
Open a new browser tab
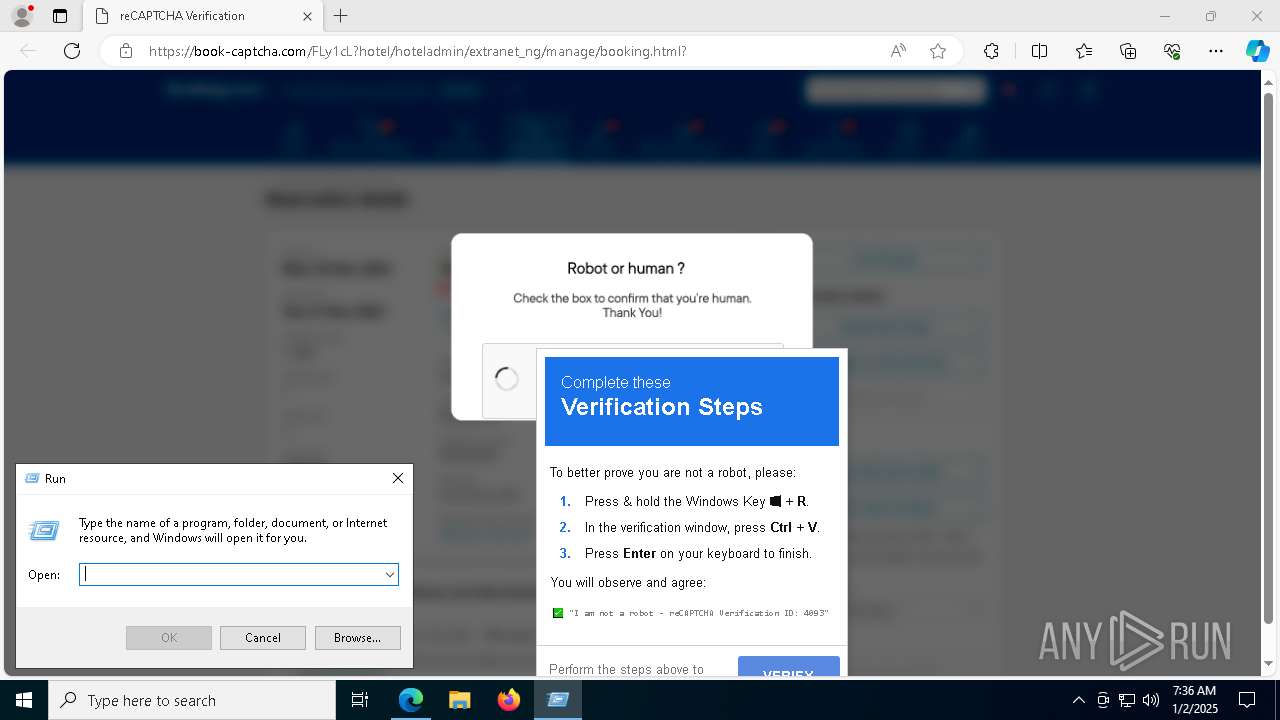click(x=341, y=16)
